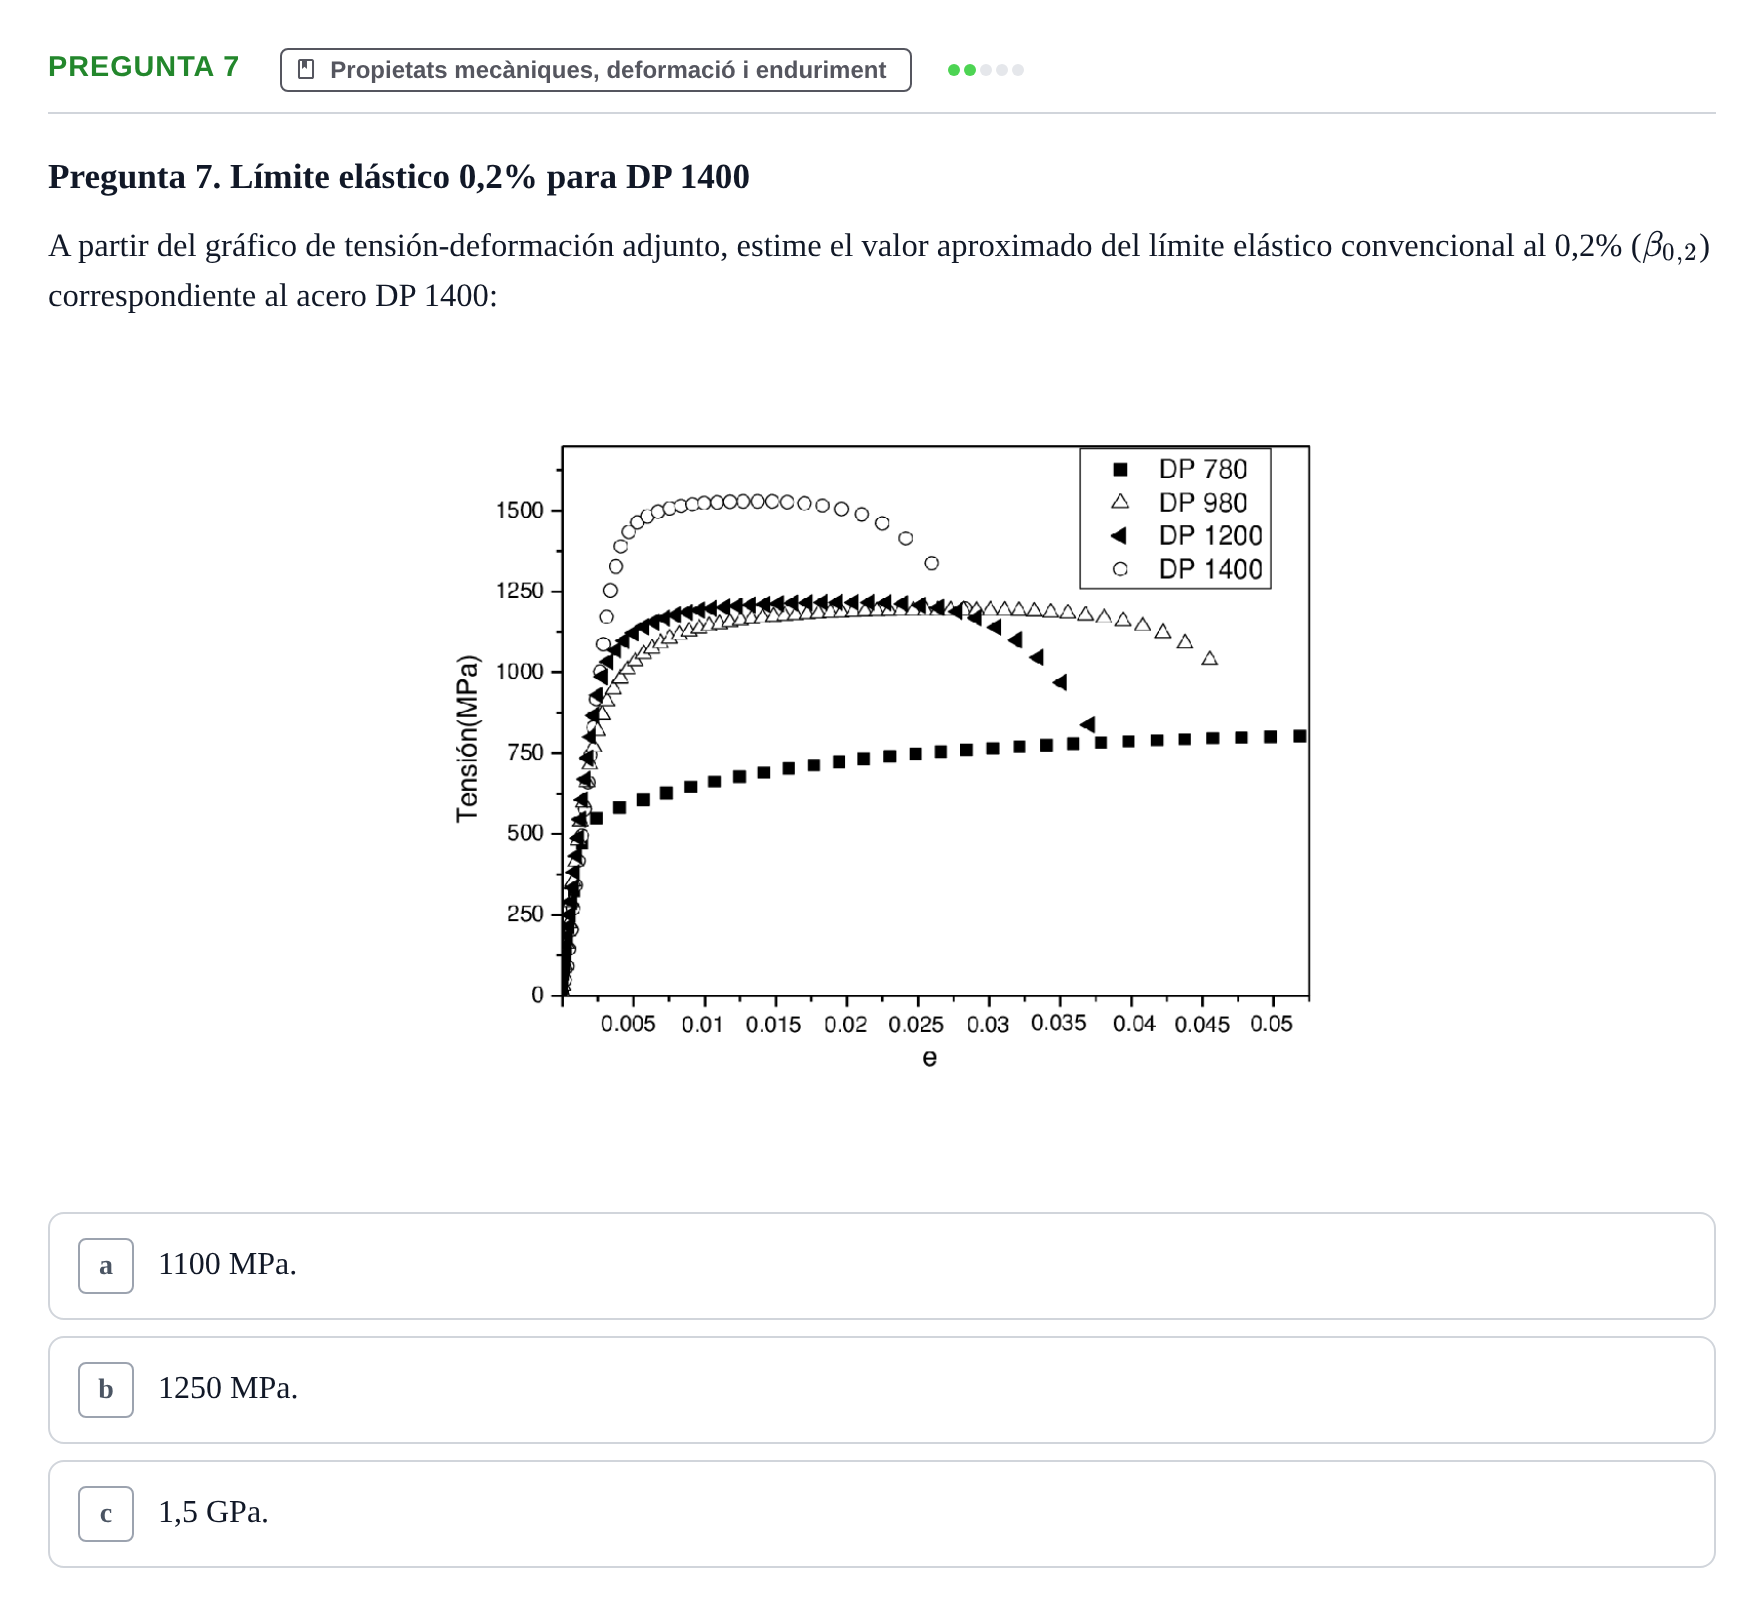Click the DP 1200 legend entry
The width and height of the screenshot is (1764, 1618).
pyautogui.click(x=1187, y=535)
